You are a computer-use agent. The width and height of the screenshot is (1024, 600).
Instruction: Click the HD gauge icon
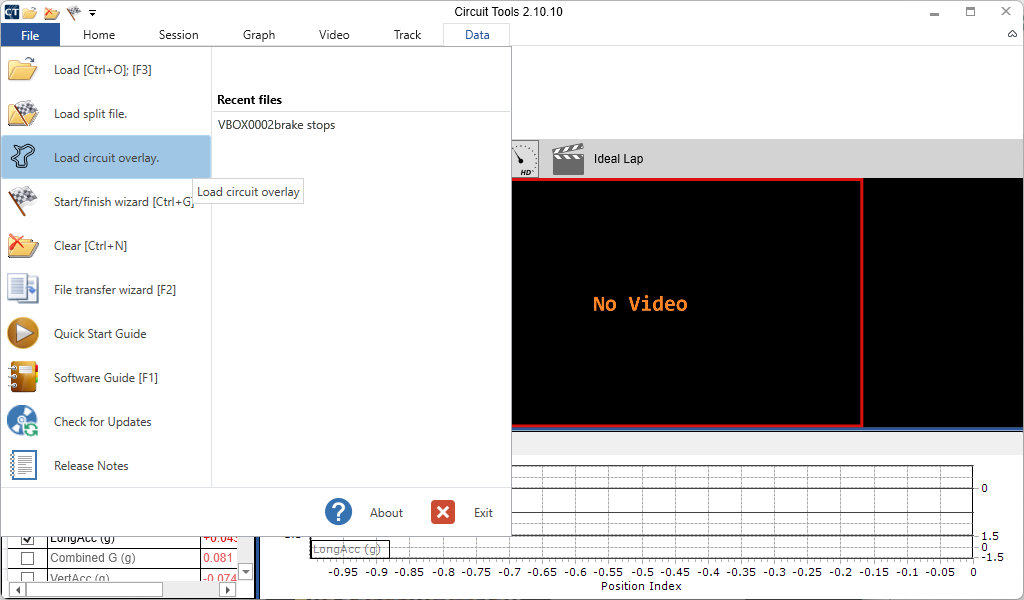click(524, 159)
